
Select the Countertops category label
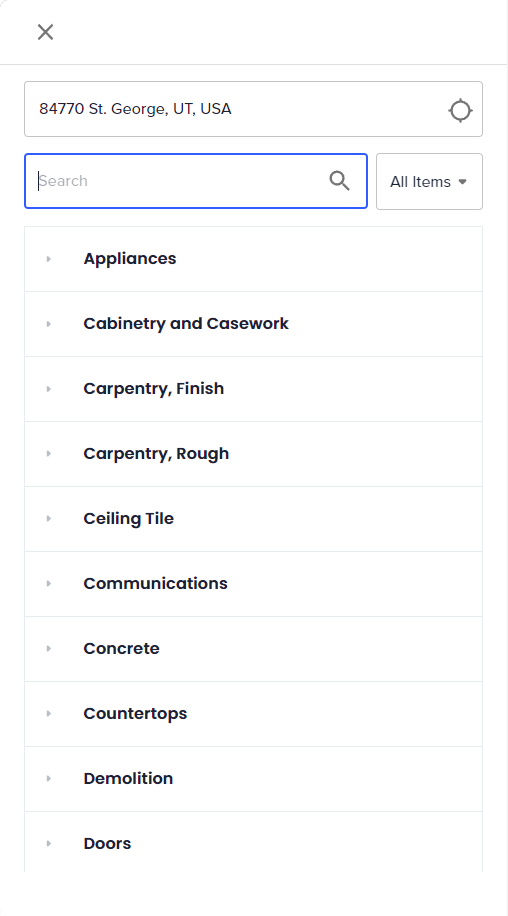pyautogui.click(x=135, y=714)
